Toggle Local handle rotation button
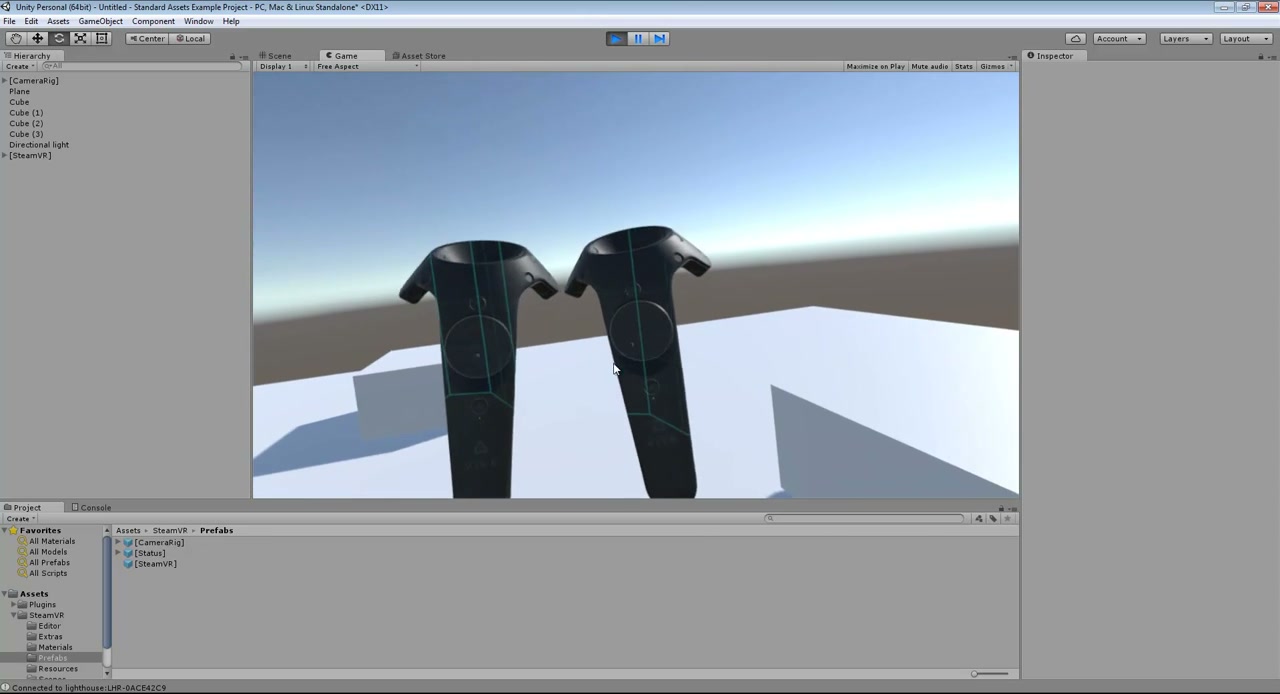The height and width of the screenshot is (694, 1280). (x=189, y=38)
